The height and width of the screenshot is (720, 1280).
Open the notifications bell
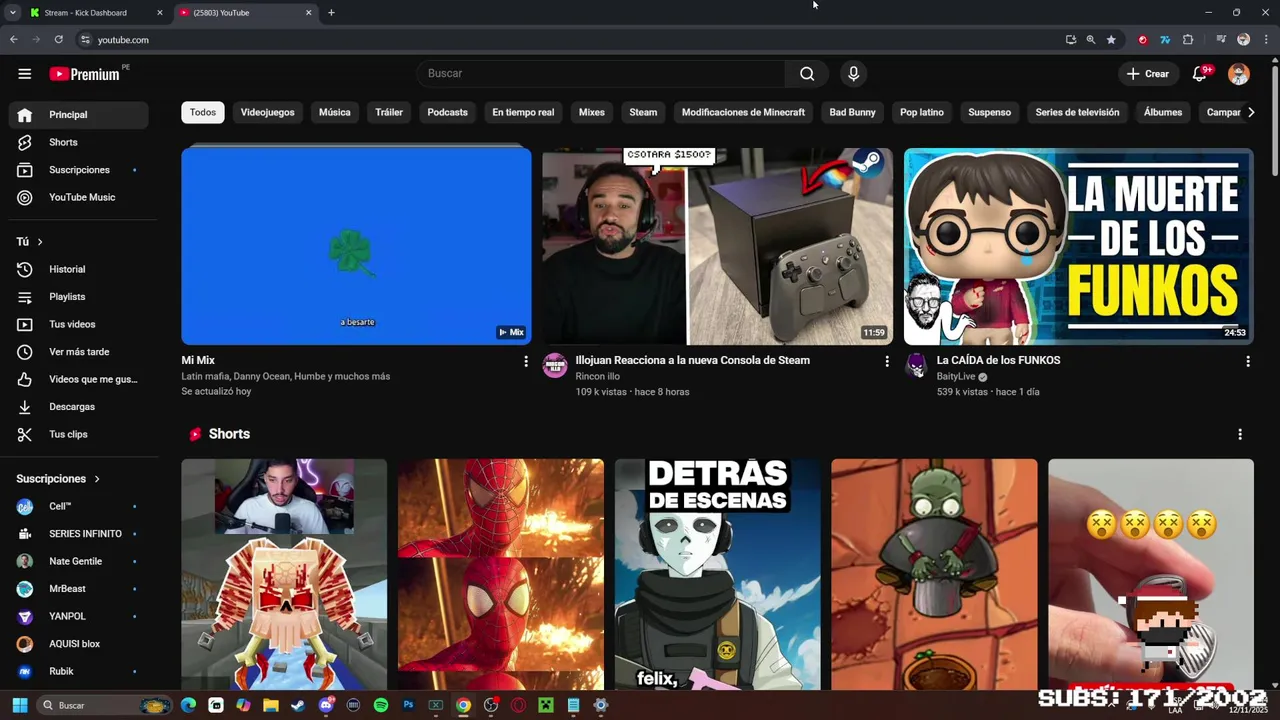[1200, 74]
